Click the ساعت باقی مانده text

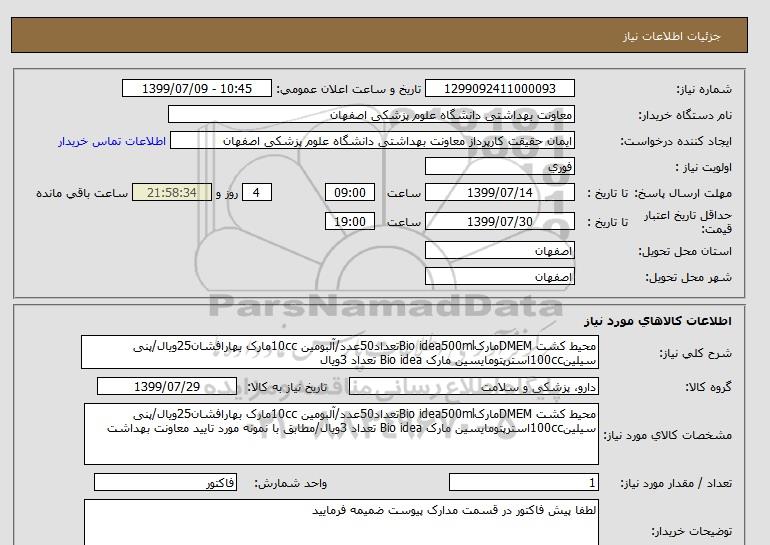coord(82,193)
